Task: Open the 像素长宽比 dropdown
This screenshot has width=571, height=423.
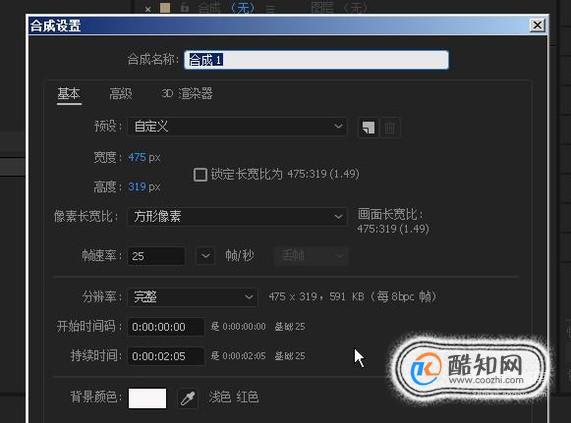Action: coord(237,217)
